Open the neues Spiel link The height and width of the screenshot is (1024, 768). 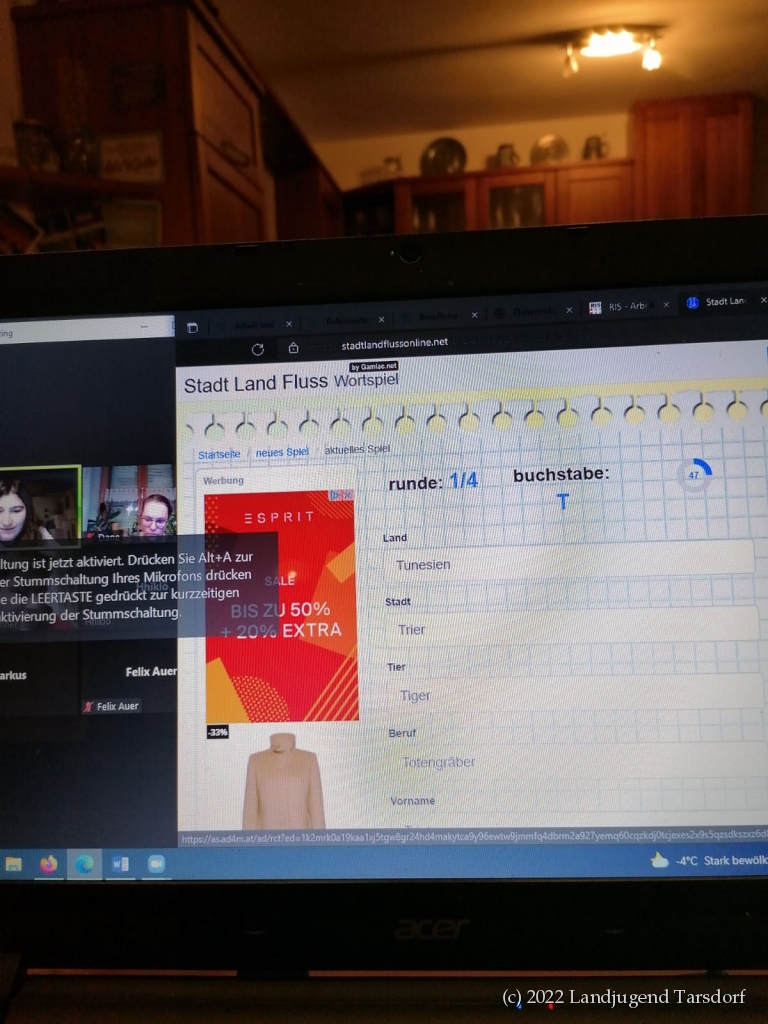click(282, 452)
